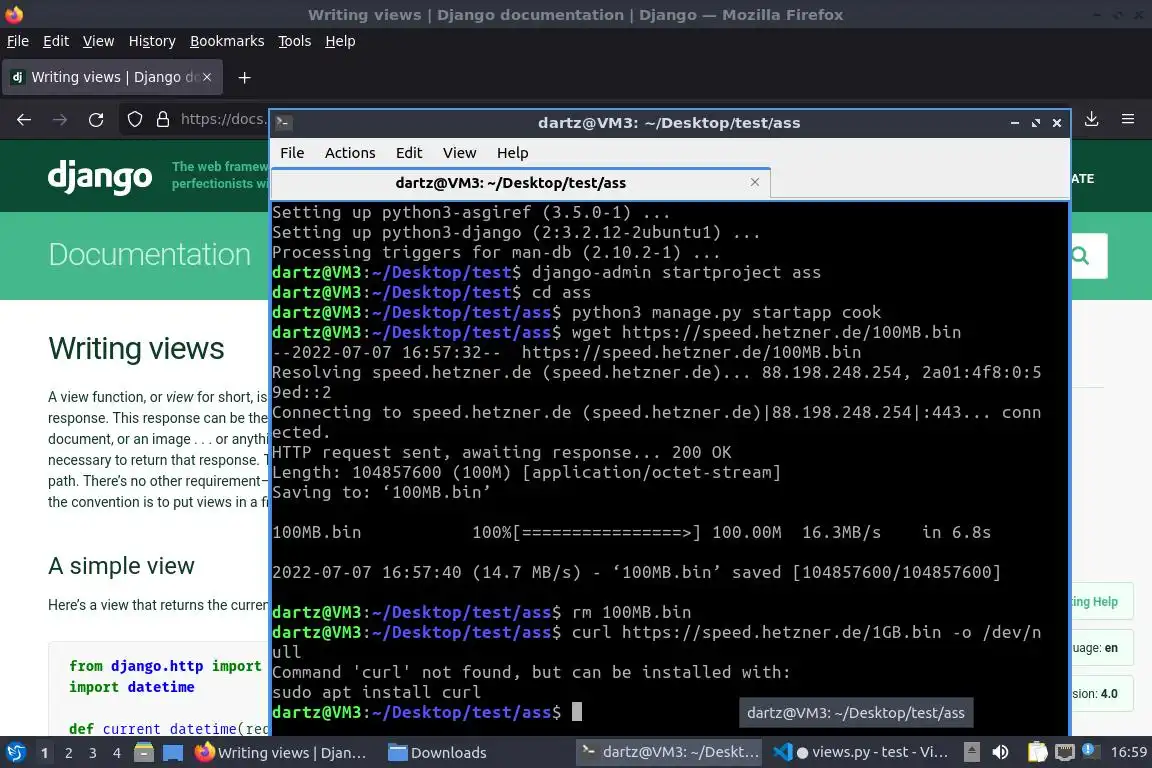Click the django logo
Viewport: 1152px width, 768px height.
100,177
